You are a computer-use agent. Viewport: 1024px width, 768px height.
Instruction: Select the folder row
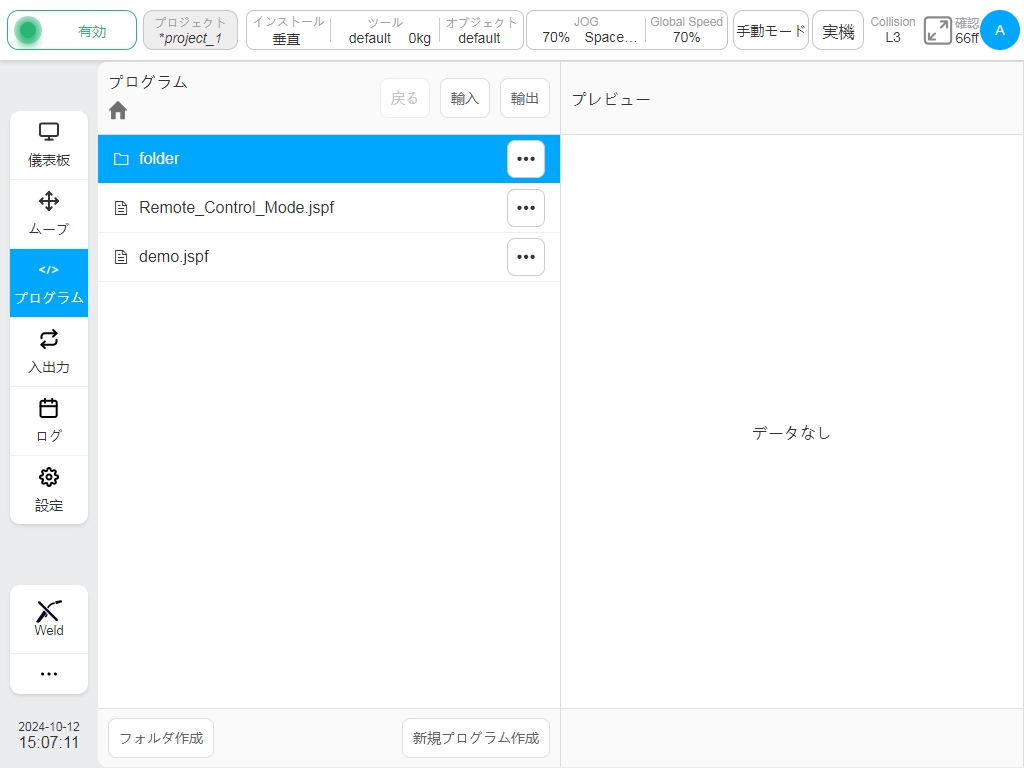point(328,159)
